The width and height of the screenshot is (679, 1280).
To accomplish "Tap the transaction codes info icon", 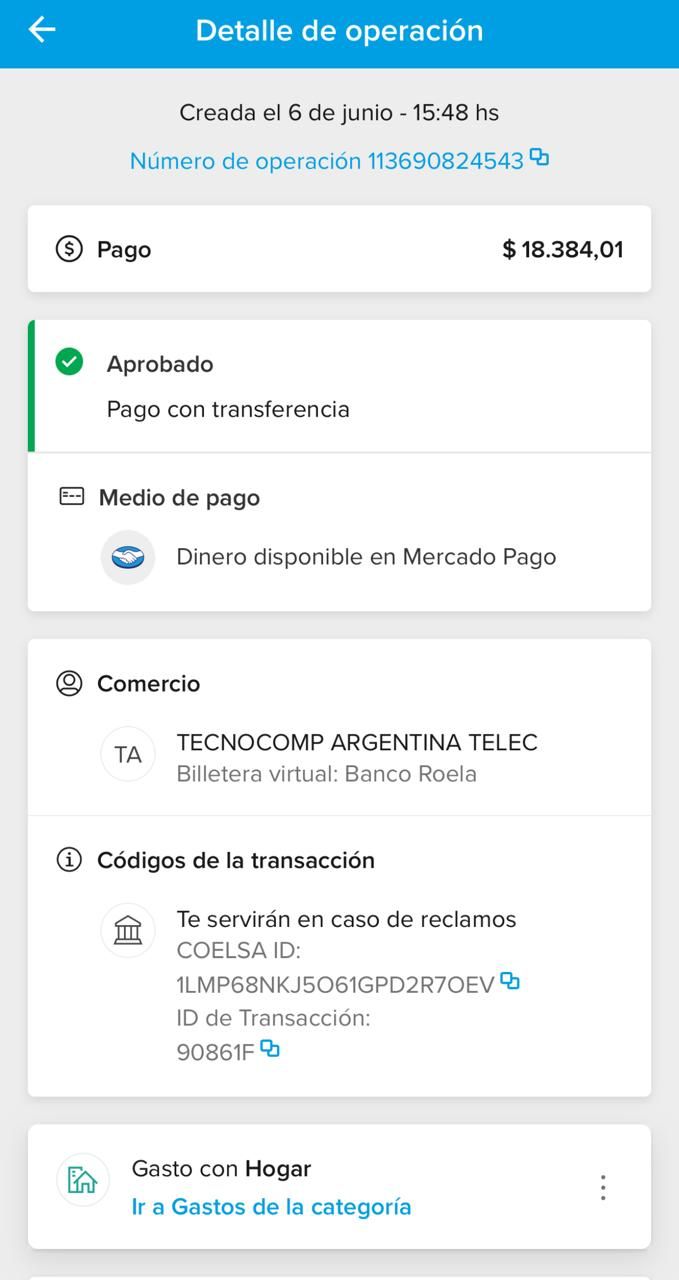I will point(69,860).
